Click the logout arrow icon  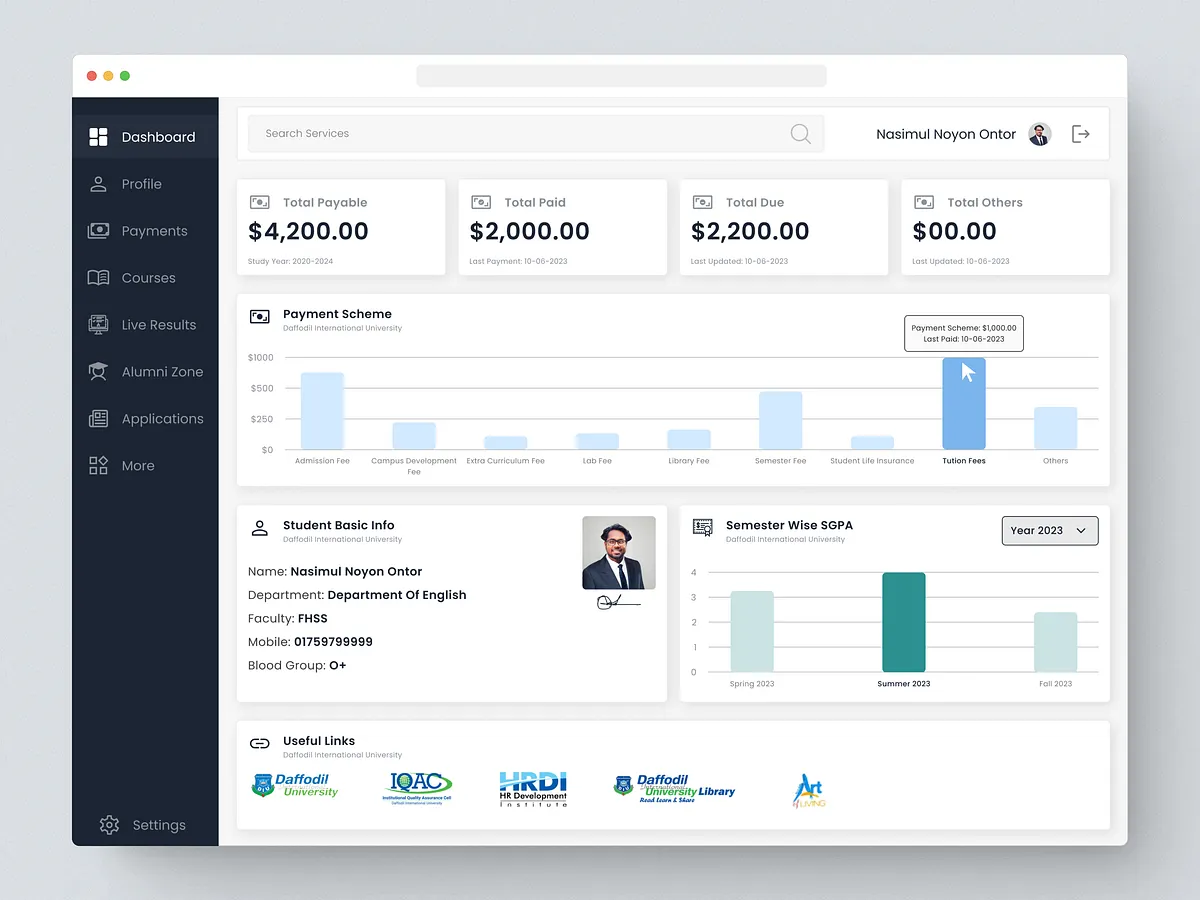coord(1080,133)
